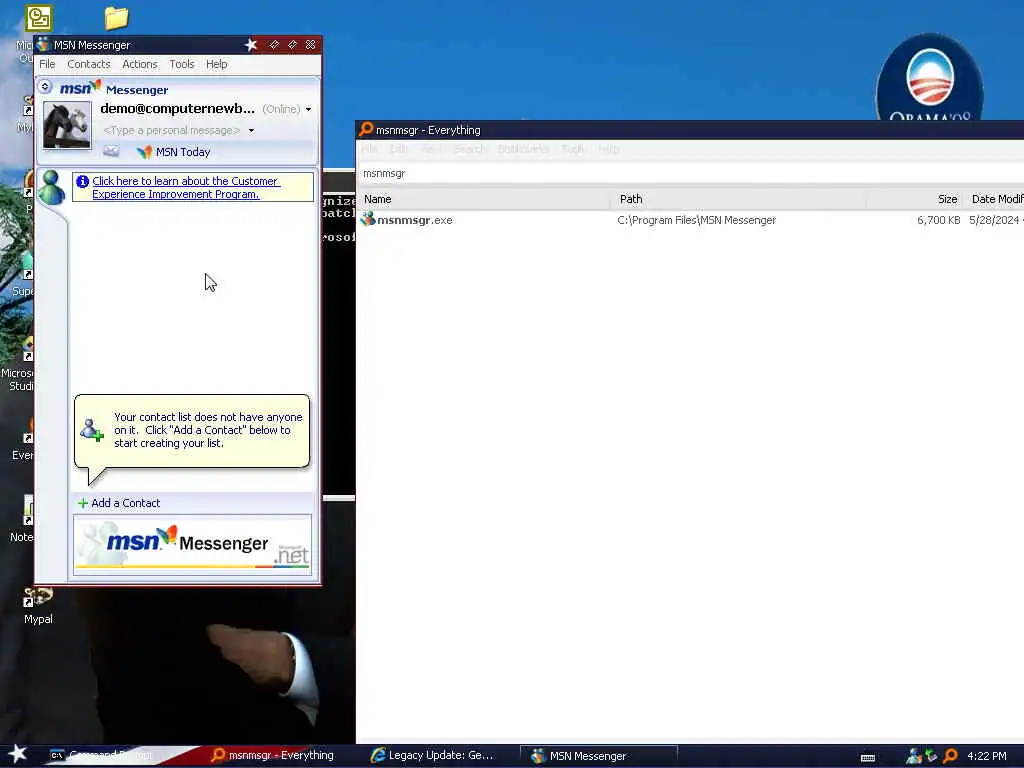
Task: Open the Mypal desktop shortcut
Action: tap(38, 606)
